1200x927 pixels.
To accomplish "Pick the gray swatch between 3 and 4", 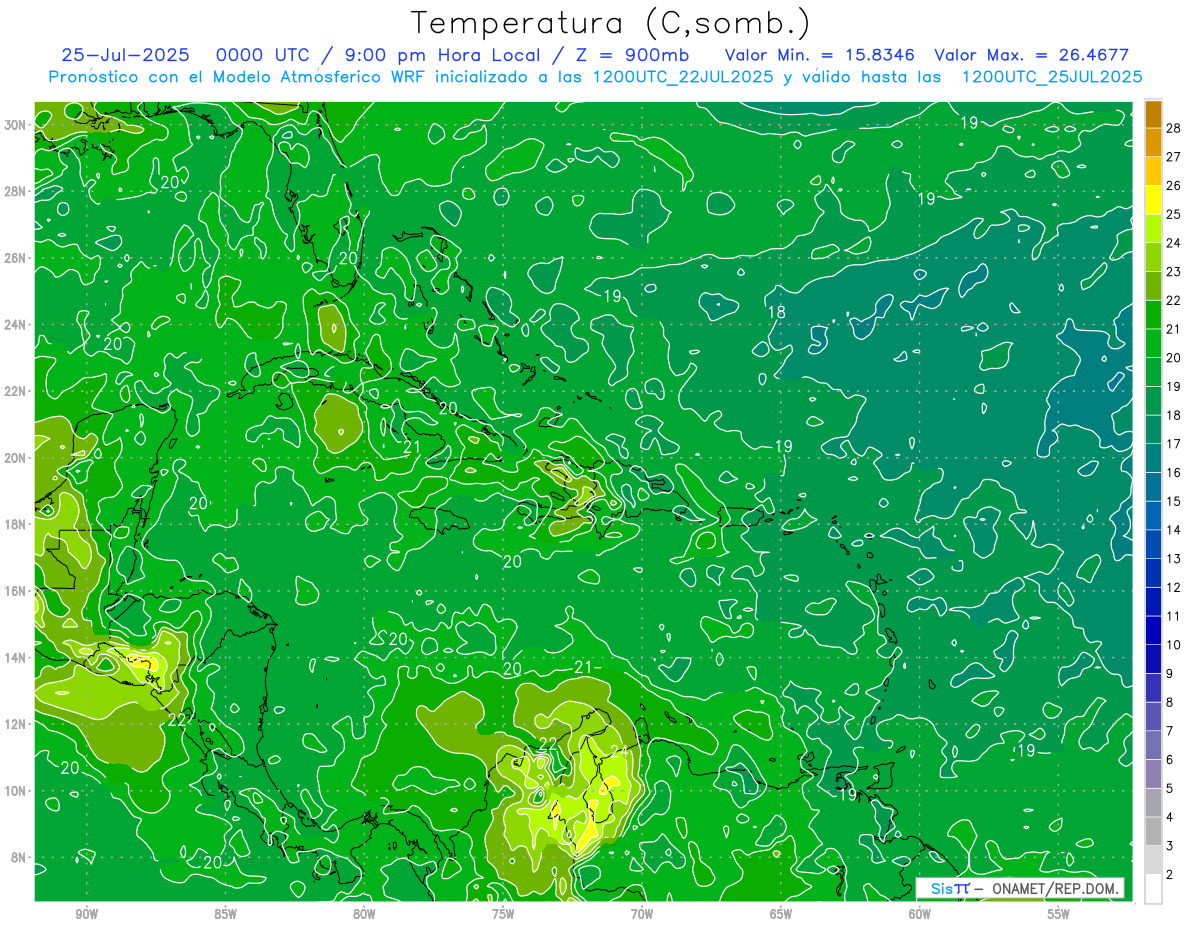I will tap(1153, 831).
